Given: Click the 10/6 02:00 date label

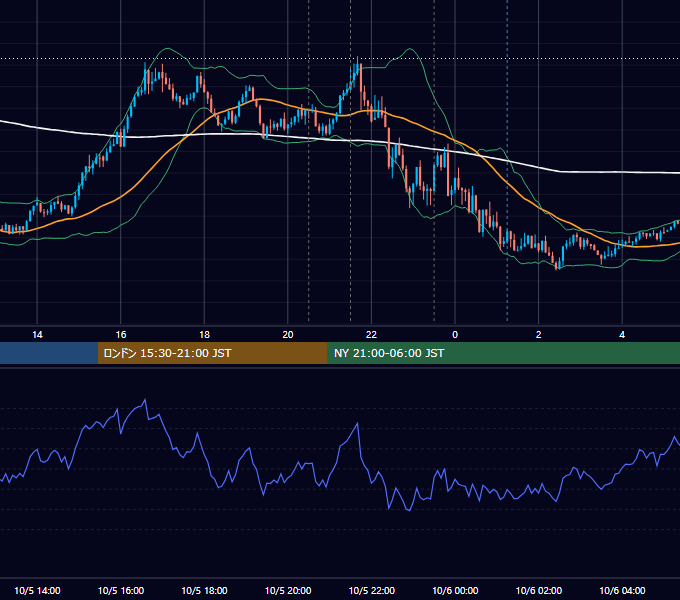Looking at the screenshot, I should point(539,590).
